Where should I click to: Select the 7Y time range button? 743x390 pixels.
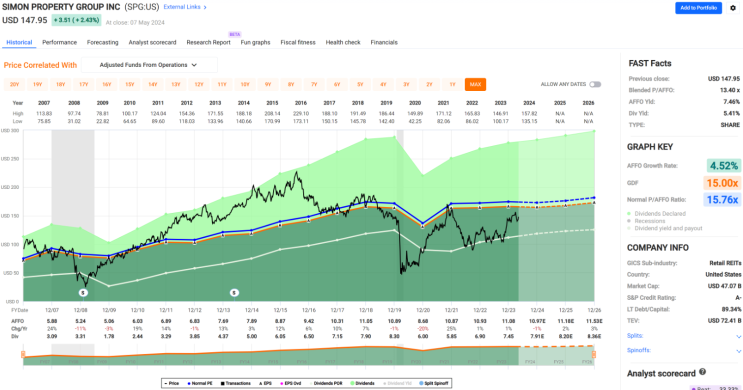(314, 84)
